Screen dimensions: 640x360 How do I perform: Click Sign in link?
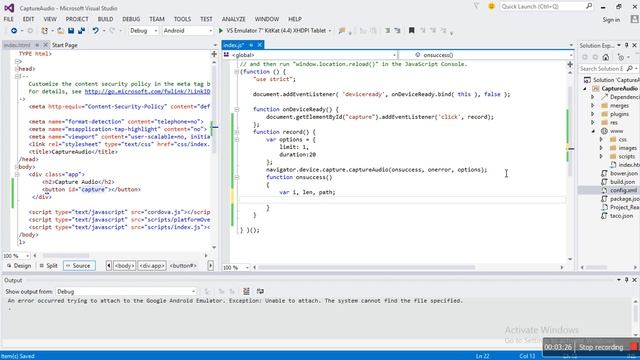611,20
